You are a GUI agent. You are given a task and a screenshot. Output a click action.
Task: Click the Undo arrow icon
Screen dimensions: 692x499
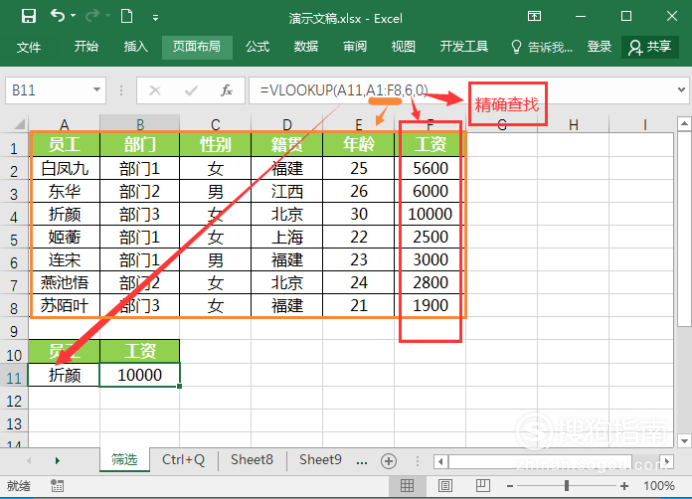pos(57,16)
